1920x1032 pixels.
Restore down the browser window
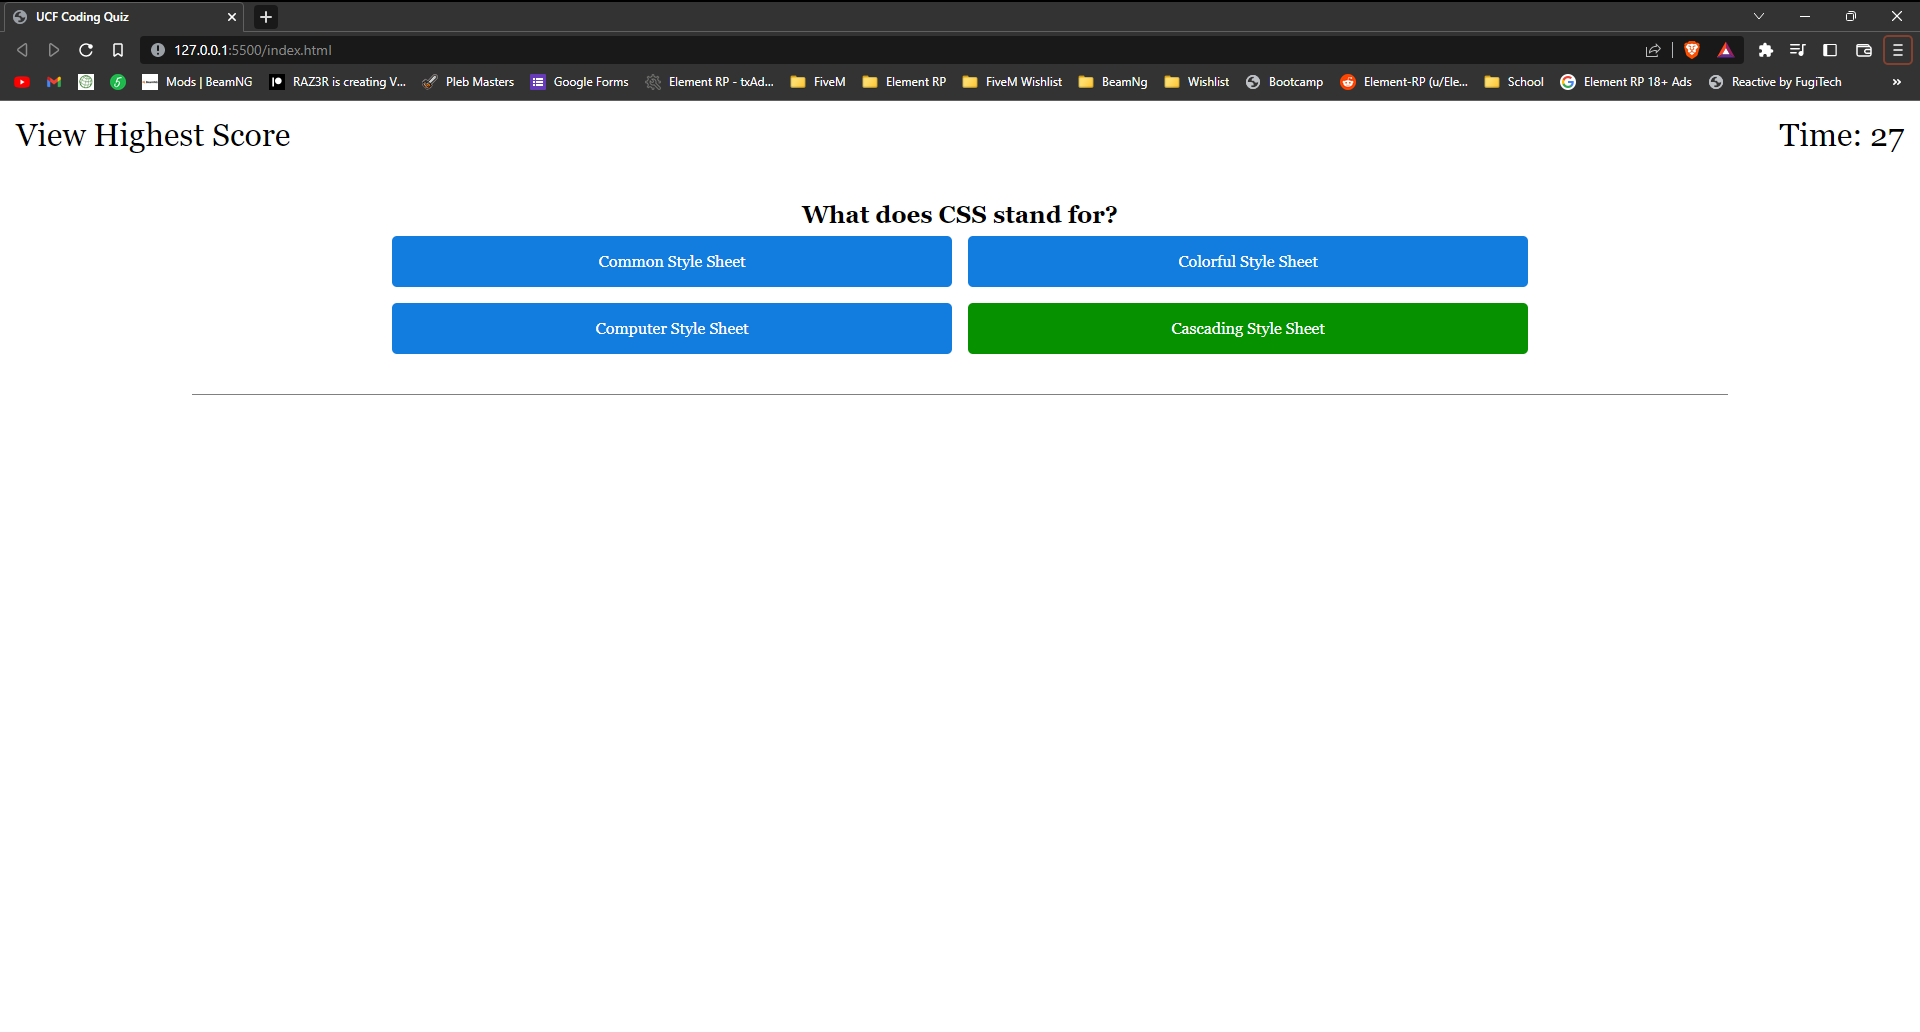(1851, 16)
